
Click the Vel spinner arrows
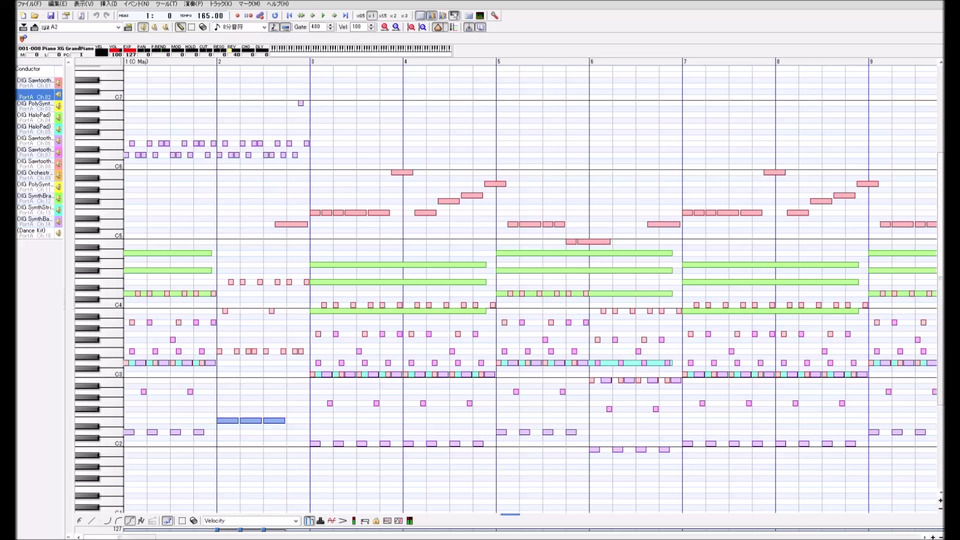(371, 27)
